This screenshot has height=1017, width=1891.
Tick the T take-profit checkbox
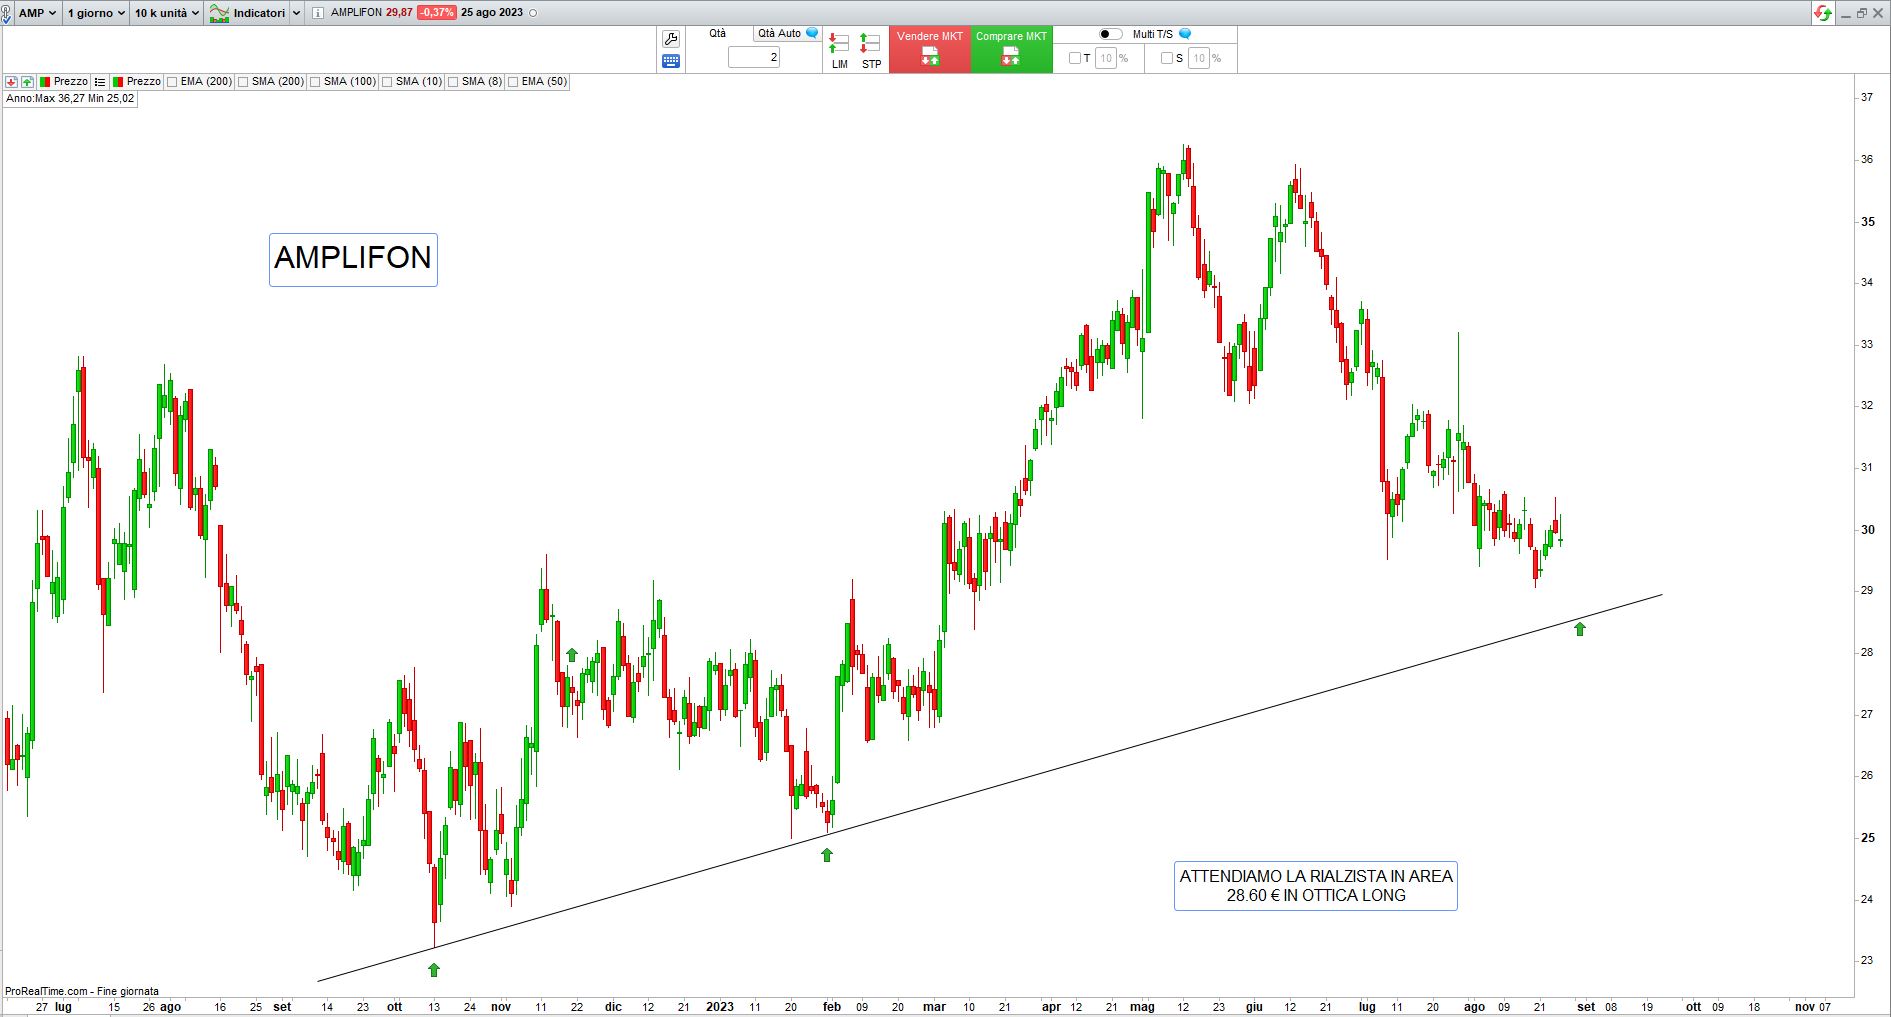tap(1075, 58)
